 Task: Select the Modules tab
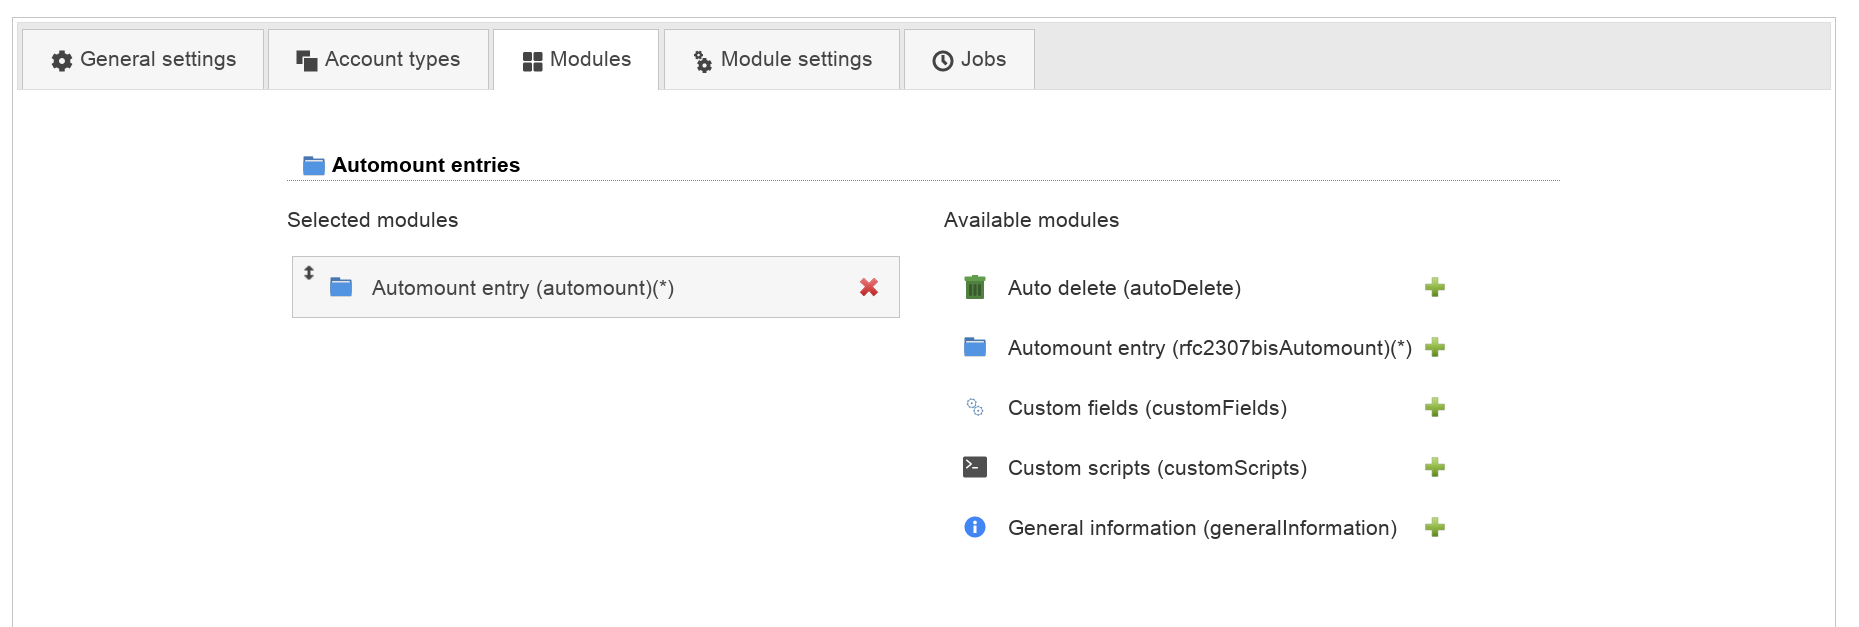pos(576,60)
